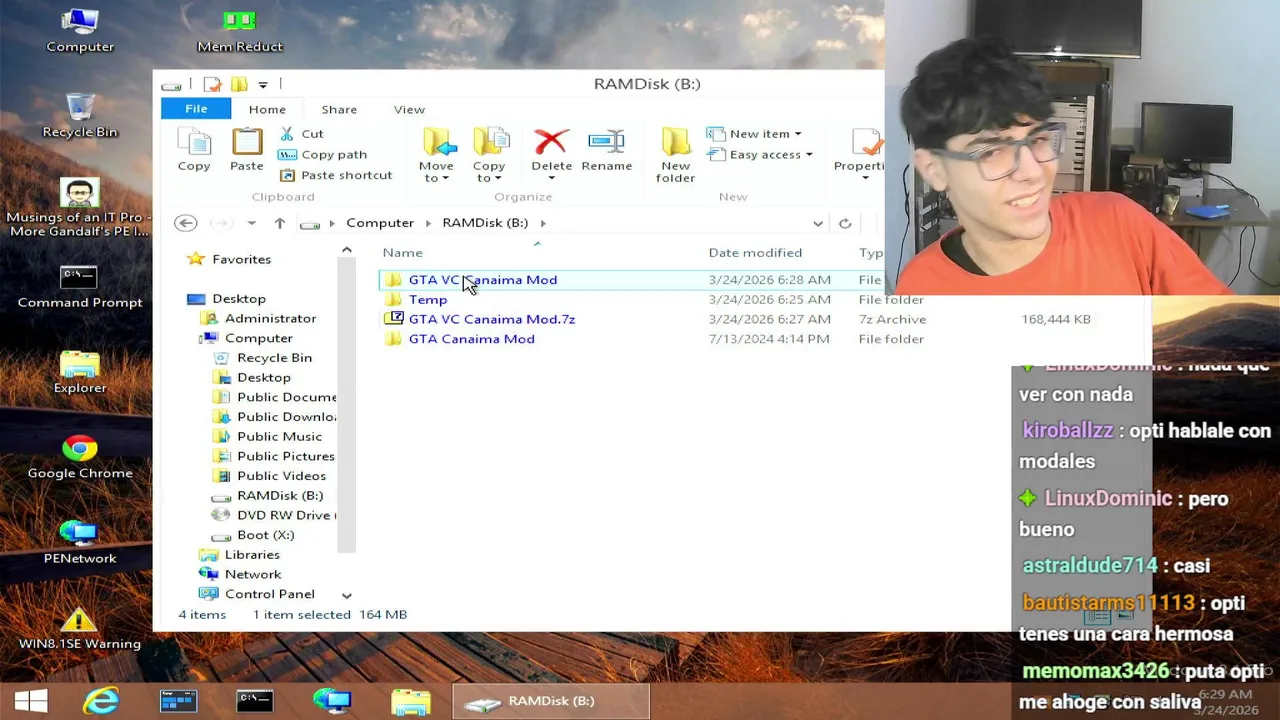The height and width of the screenshot is (720, 1280).
Task: Launch Command Prompt desktop shortcut
Action: coord(80,286)
